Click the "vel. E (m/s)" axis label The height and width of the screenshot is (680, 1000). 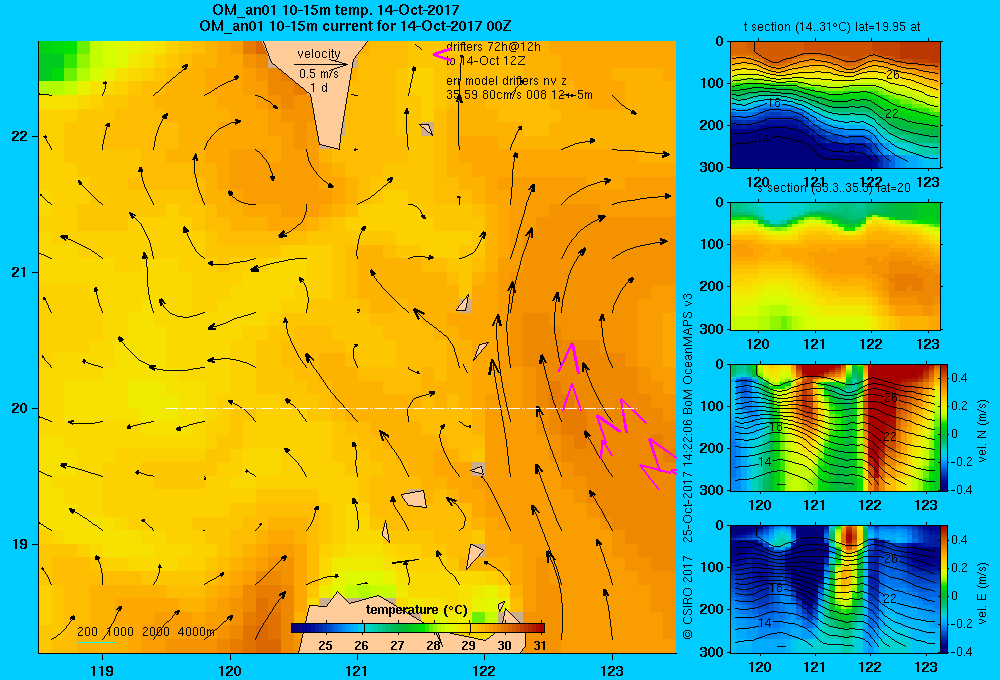click(983, 593)
